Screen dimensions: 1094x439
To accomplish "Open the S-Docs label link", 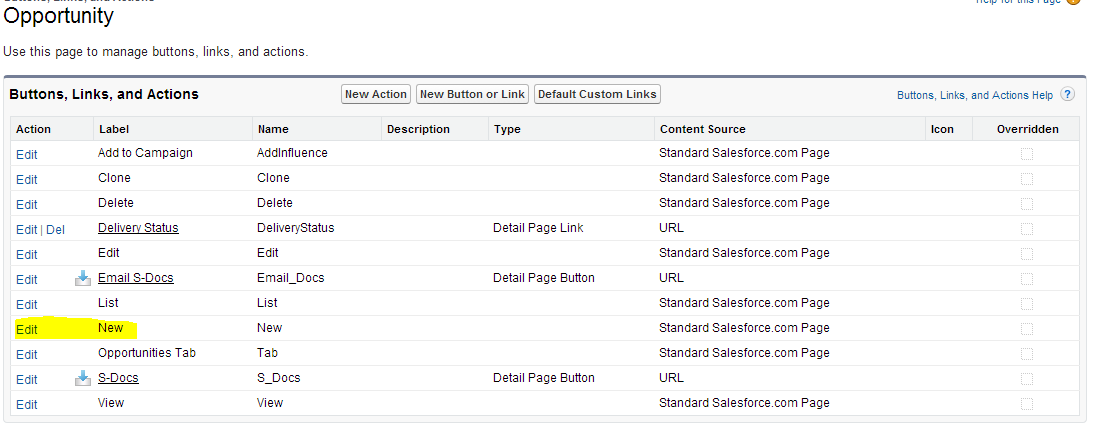I will pos(118,378).
